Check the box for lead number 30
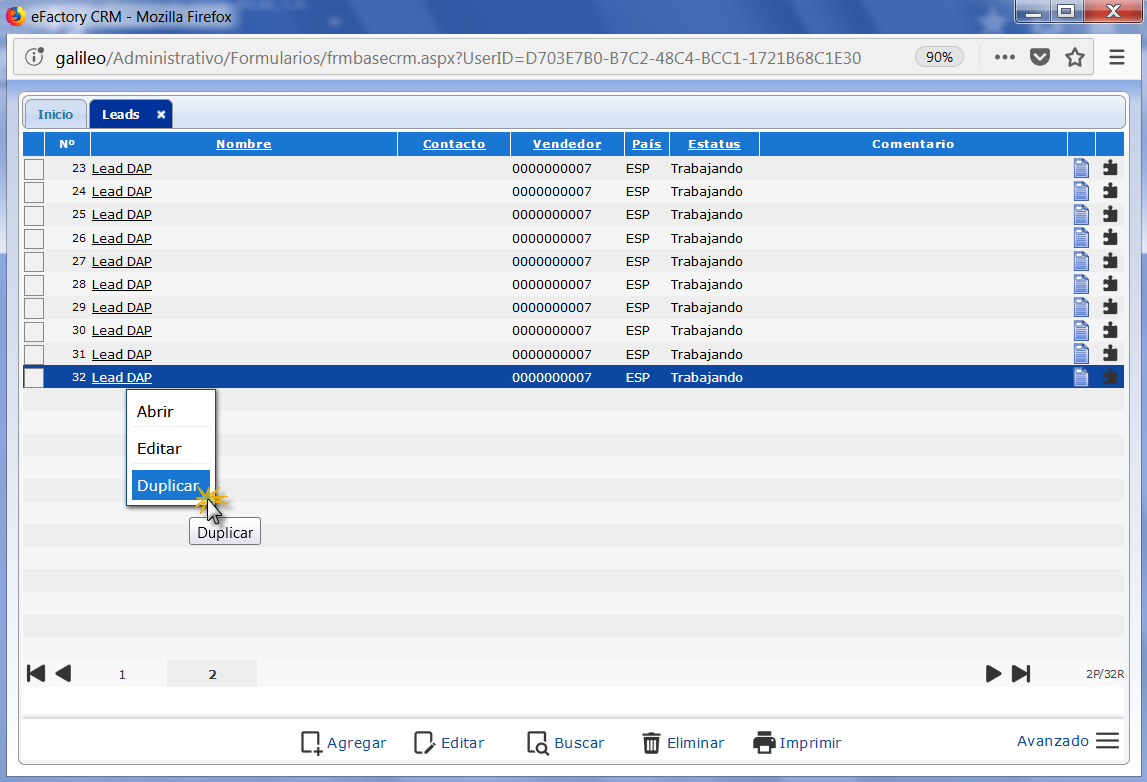The width and height of the screenshot is (1147, 782). (34, 331)
